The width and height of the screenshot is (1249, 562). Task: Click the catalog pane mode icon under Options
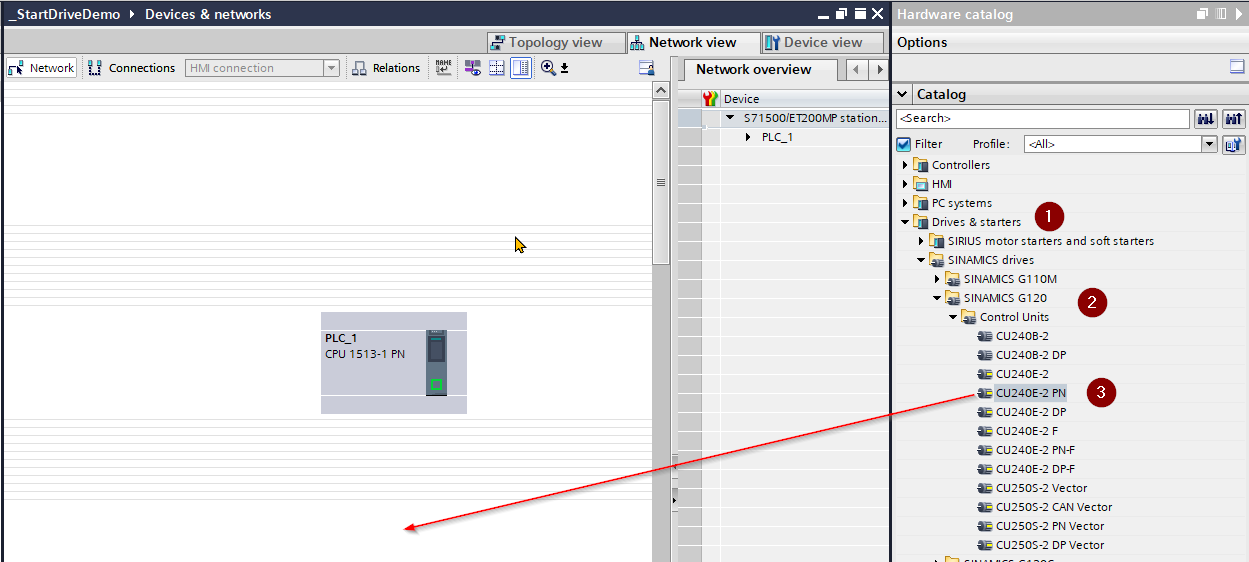pos(1237,67)
